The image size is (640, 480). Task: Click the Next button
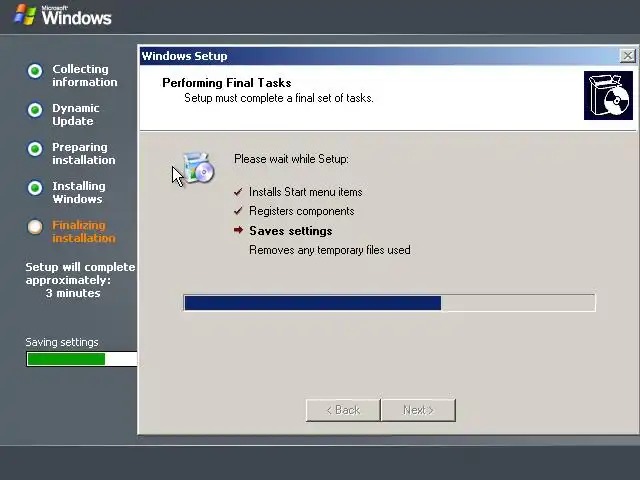418,410
